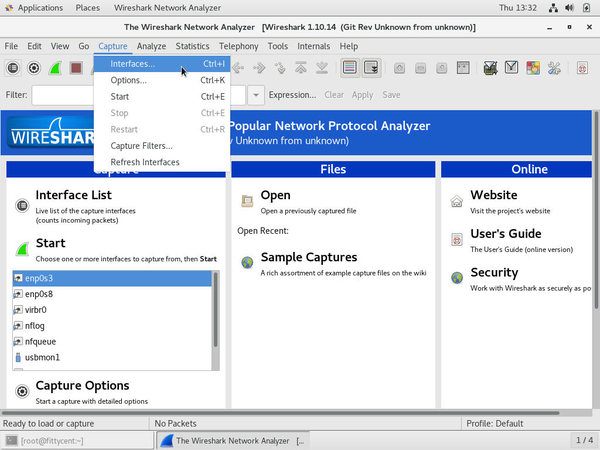Viewport: 600px width, 450px height.
Task: Switch to root@fittycent terminal in taskbar
Action: click(77, 441)
